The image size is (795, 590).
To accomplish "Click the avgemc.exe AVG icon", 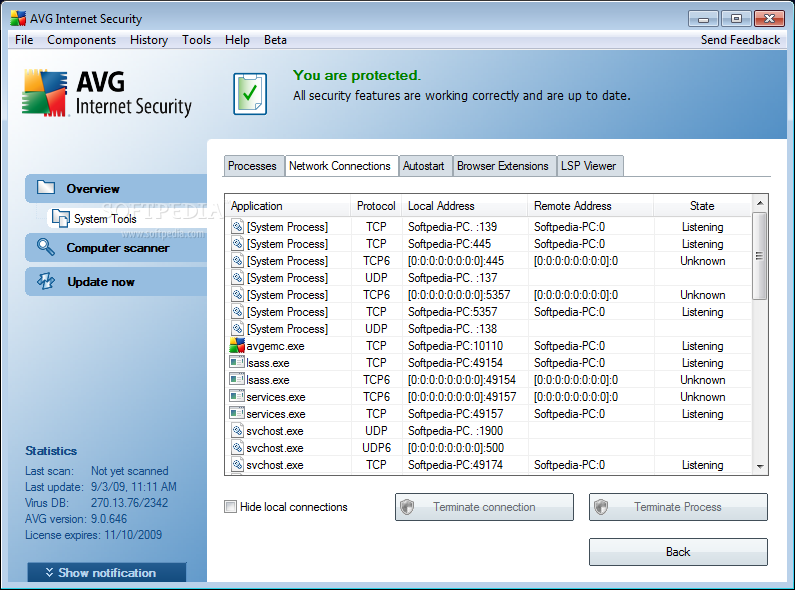I will click(x=237, y=346).
